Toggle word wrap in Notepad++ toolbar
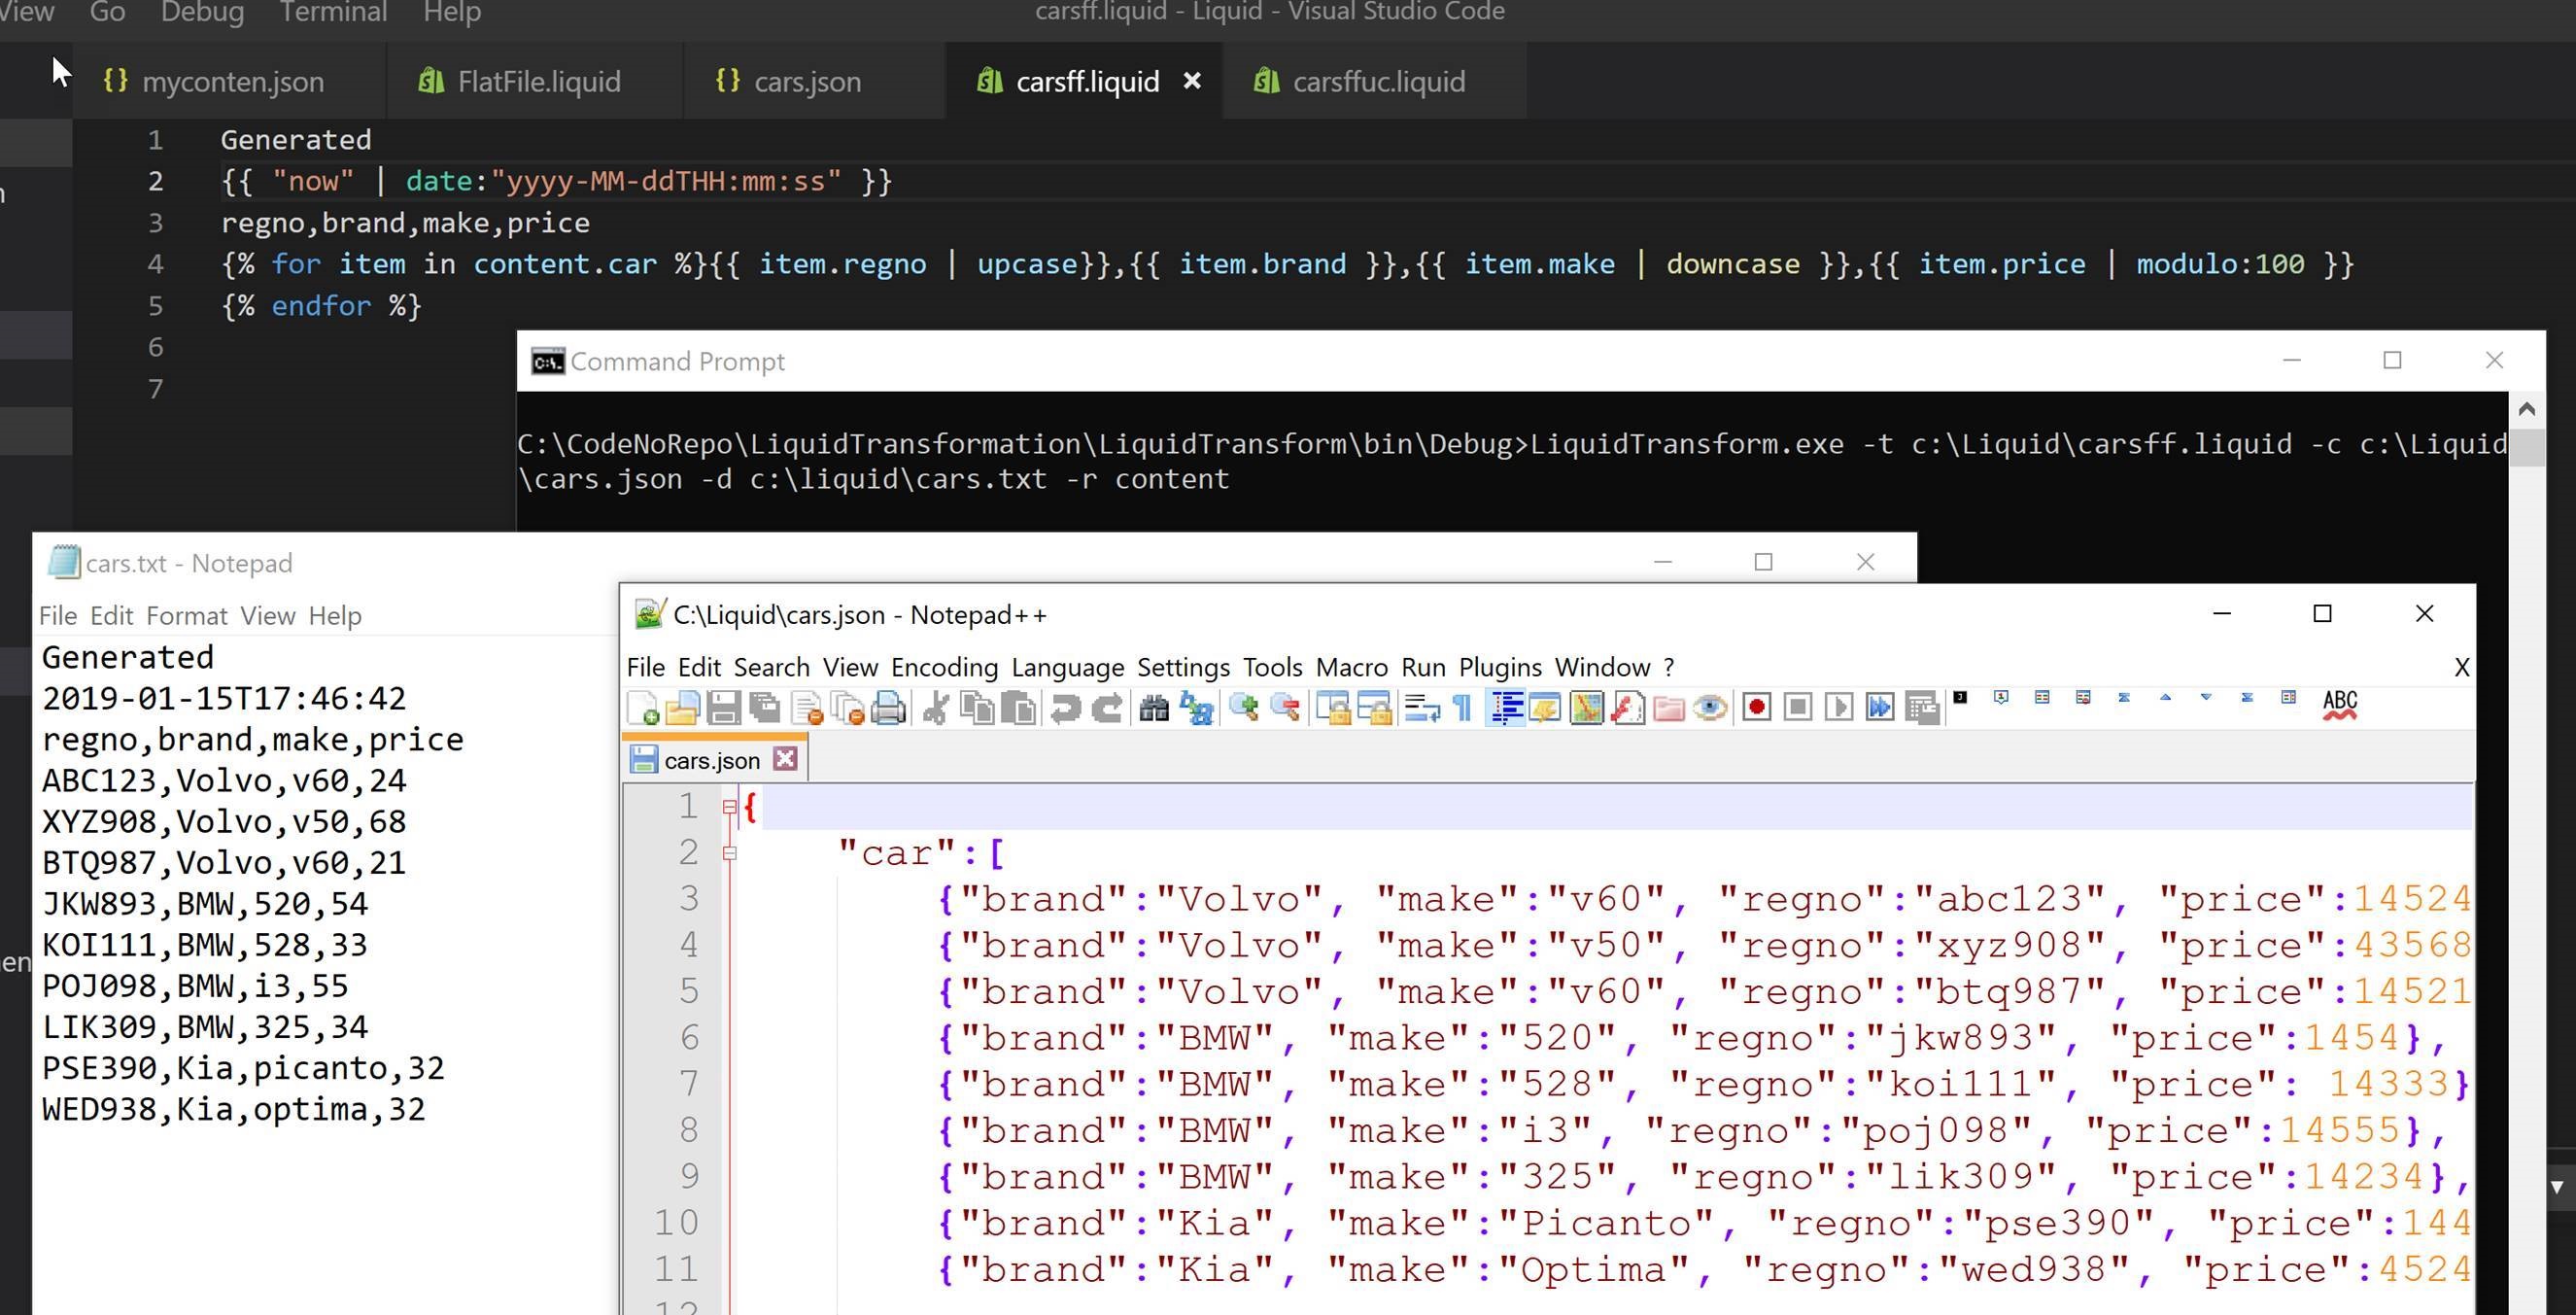2576x1315 pixels. (1421, 708)
